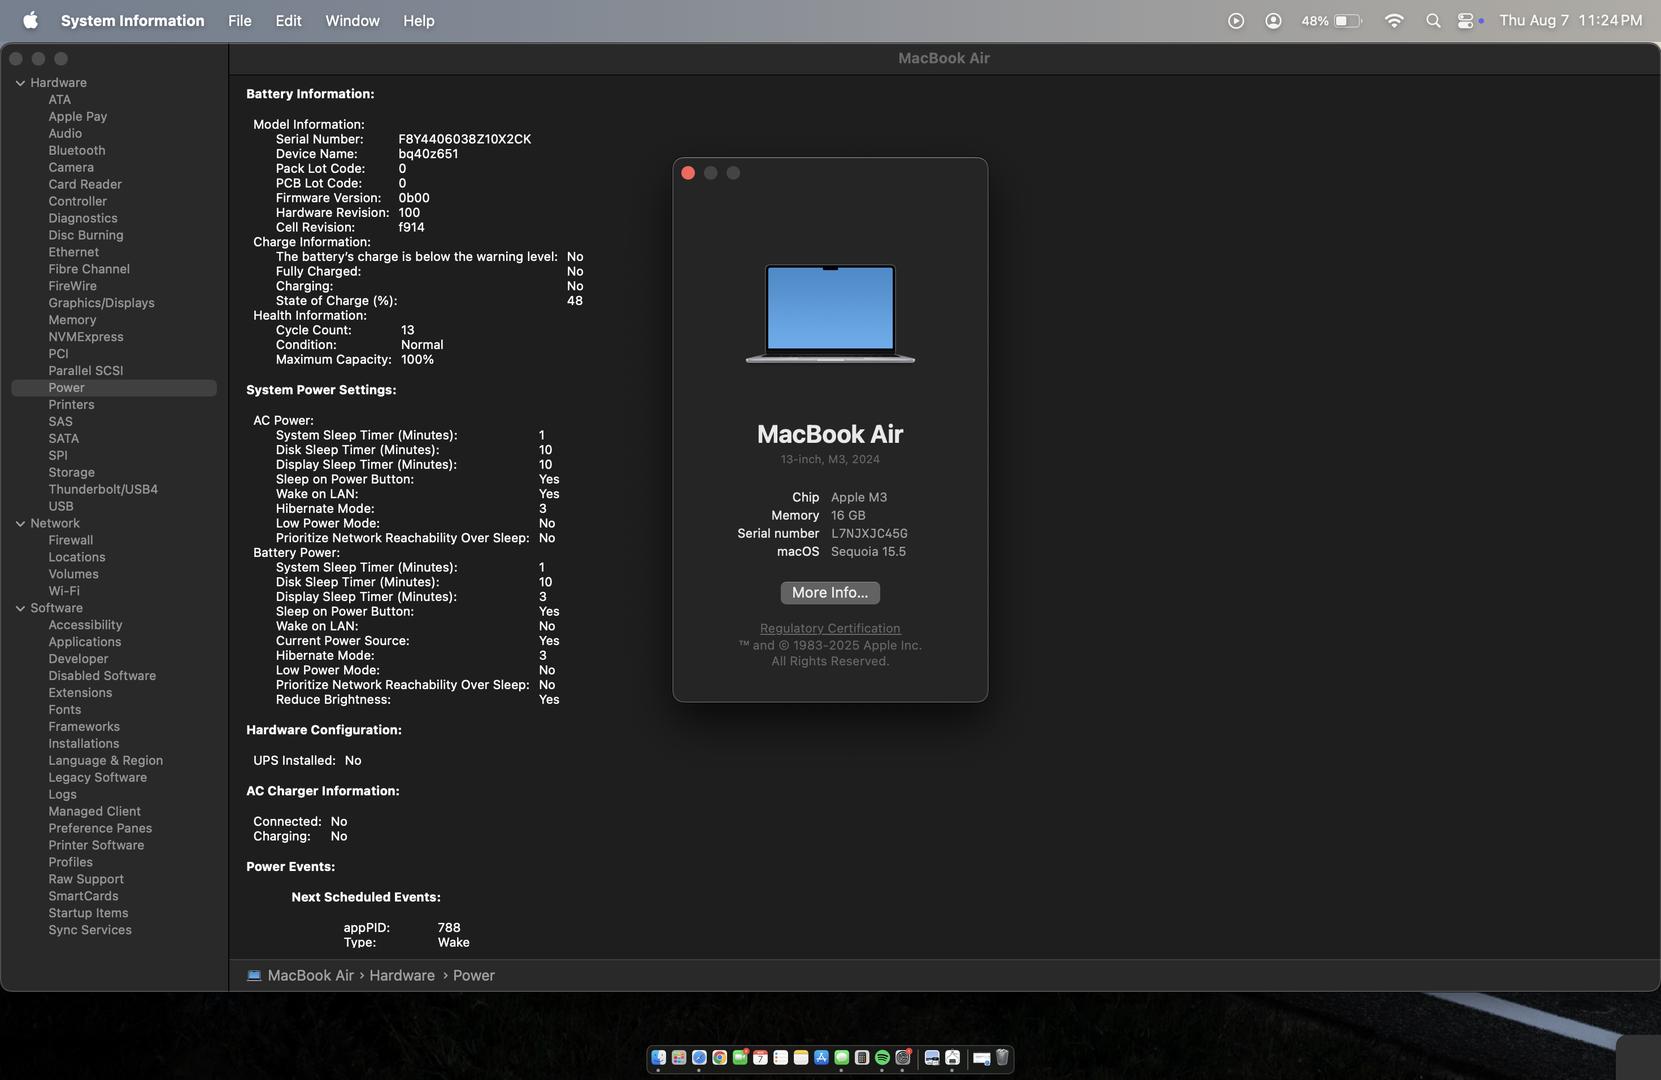Open the Apple menu
1661x1080 pixels.
(x=30, y=20)
